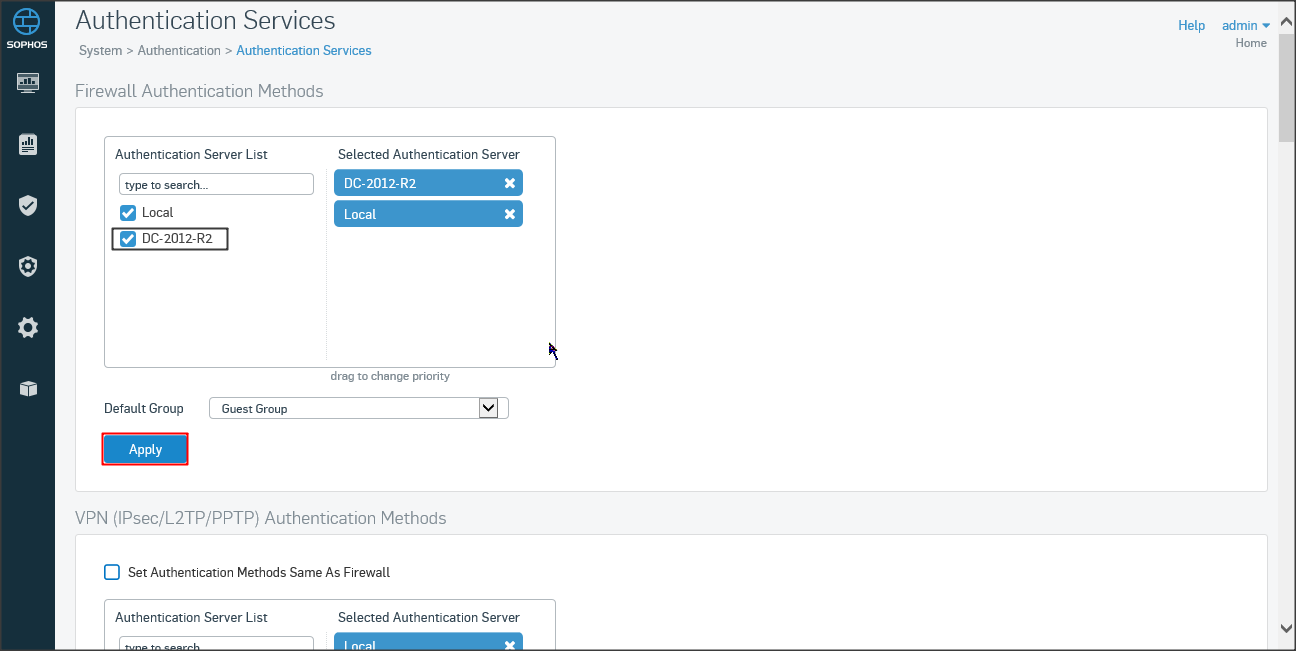
Task: Expand the admin user menu
Action: point(1245,25)
